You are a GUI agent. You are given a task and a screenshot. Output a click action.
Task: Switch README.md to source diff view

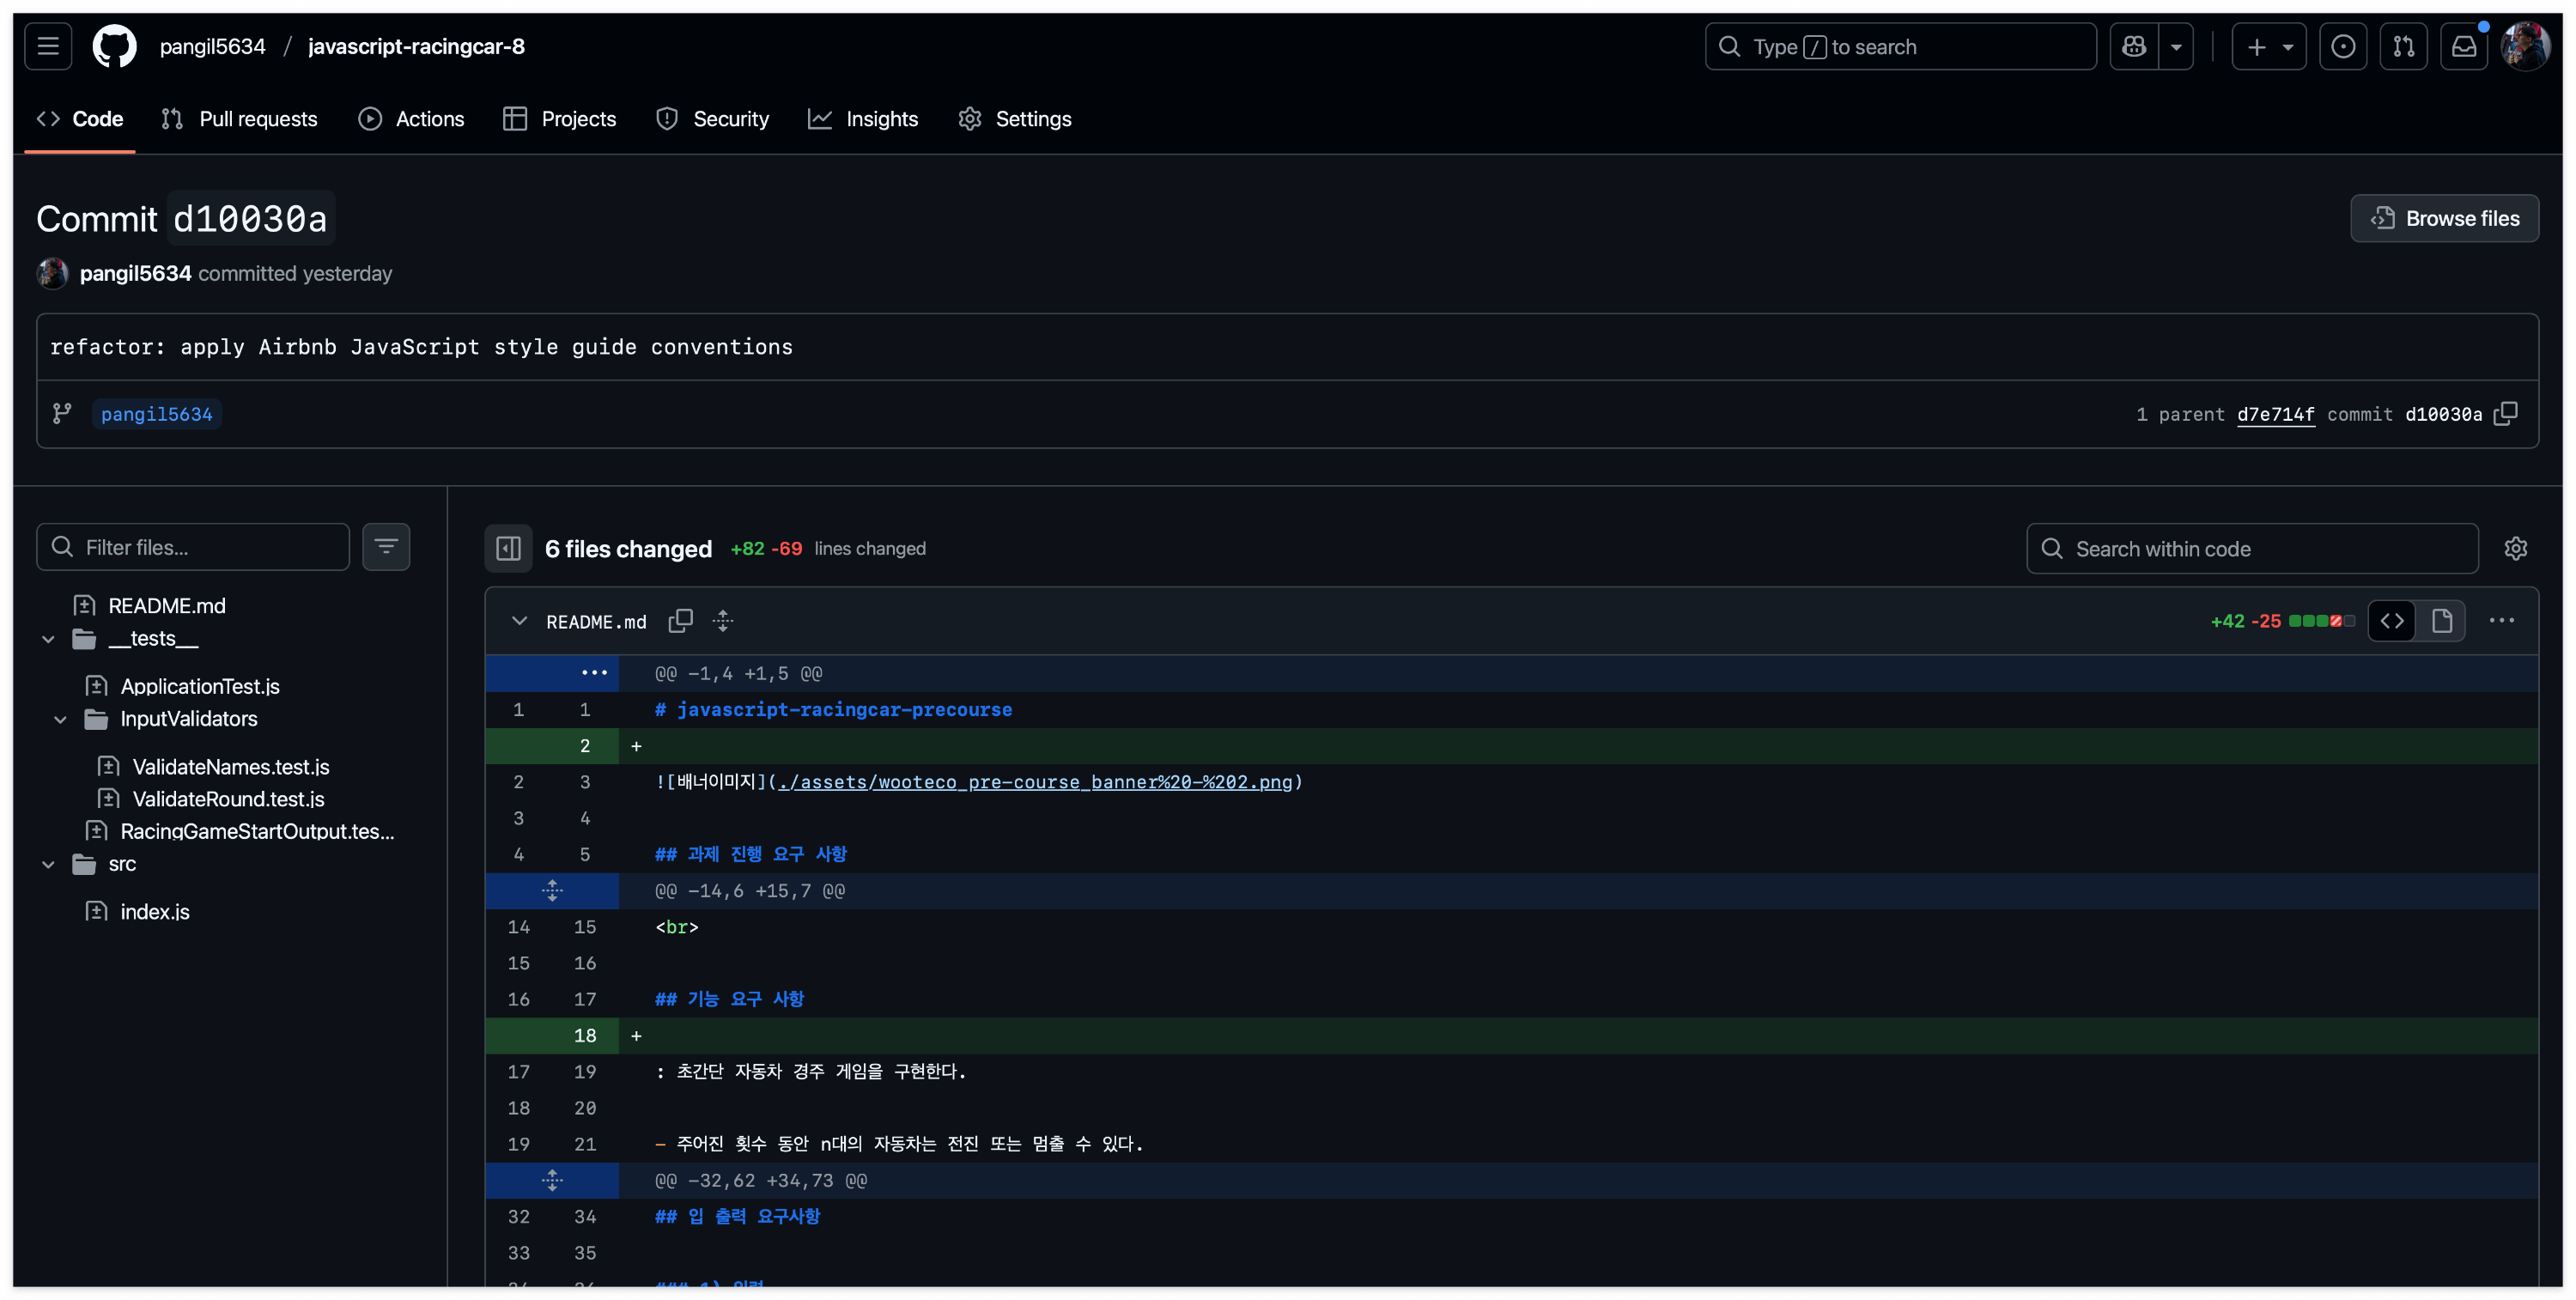(2392, 621)
